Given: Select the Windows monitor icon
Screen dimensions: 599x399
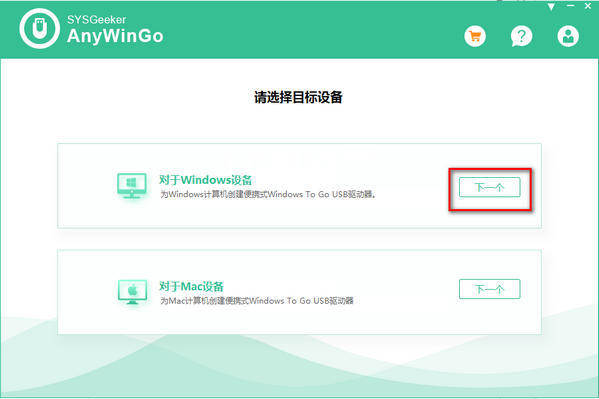Looking at the screenshot, I should pyautogui.click(x=132, y=186).
